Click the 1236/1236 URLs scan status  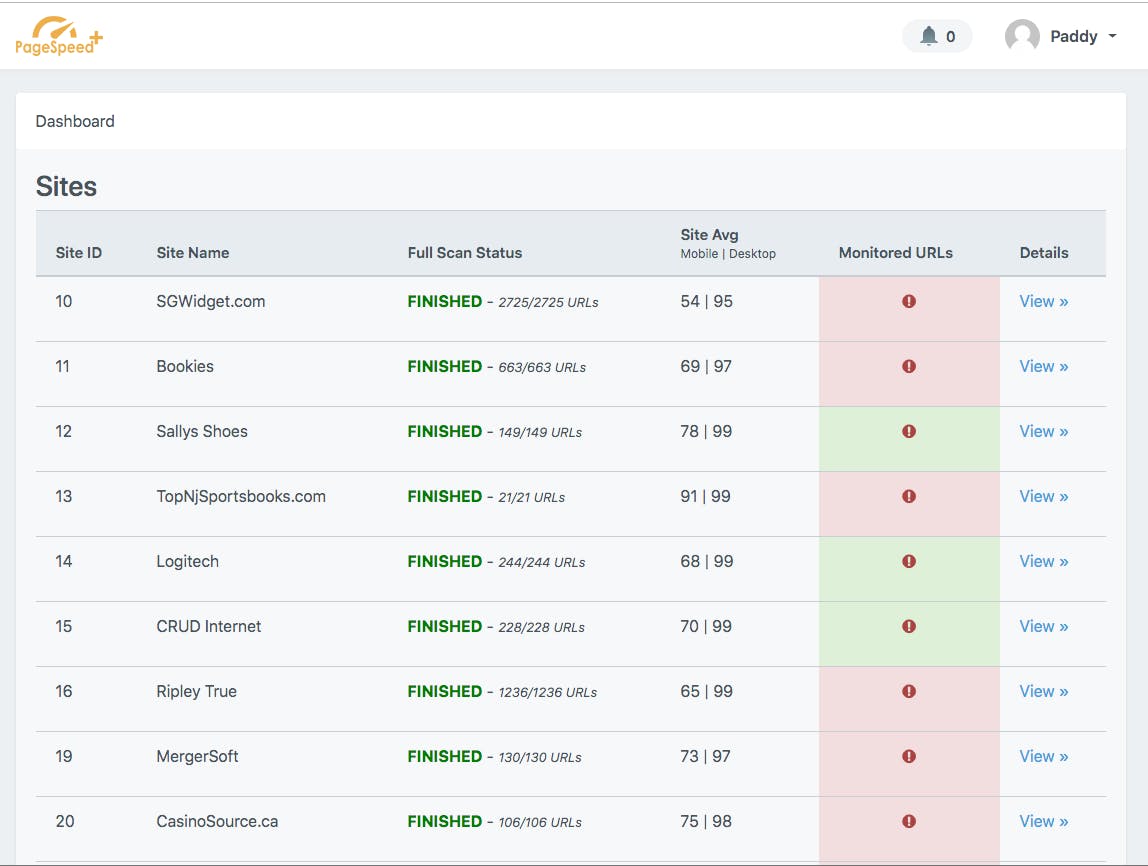pos(548,693)
